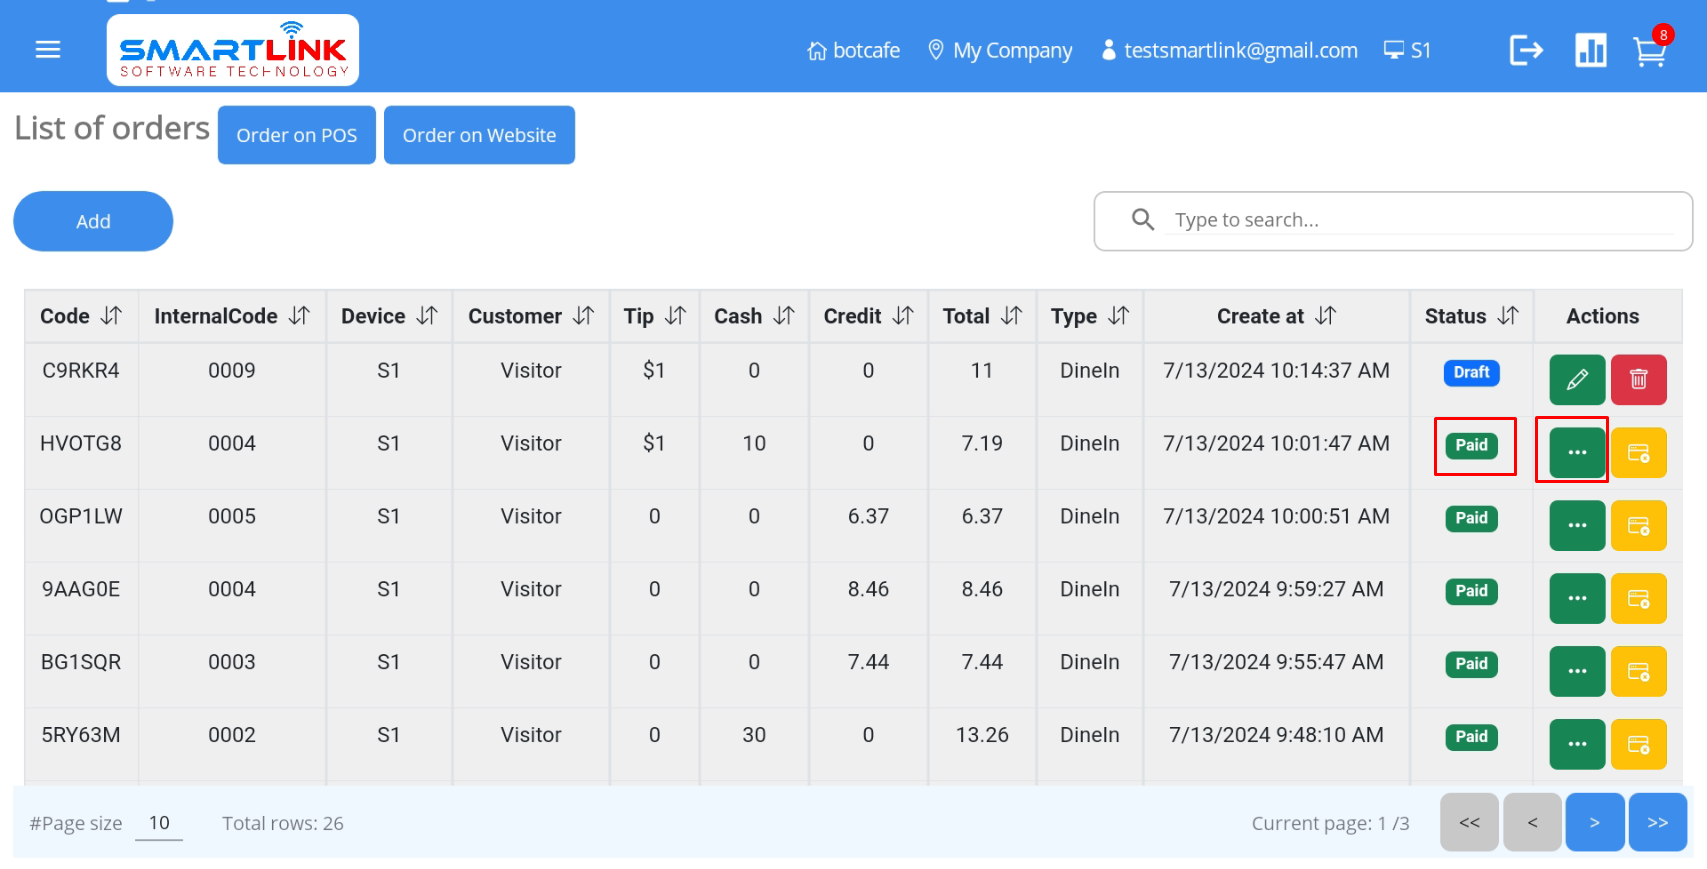Open the shopping cart with 8 items
The width and height of the screenshot is (1707, 869).
(x=1649, y=51)
